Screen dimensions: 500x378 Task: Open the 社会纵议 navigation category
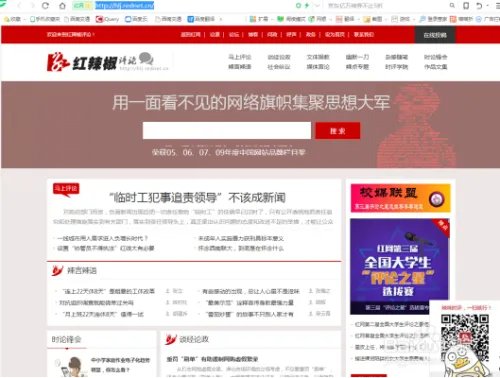(279, 67)
